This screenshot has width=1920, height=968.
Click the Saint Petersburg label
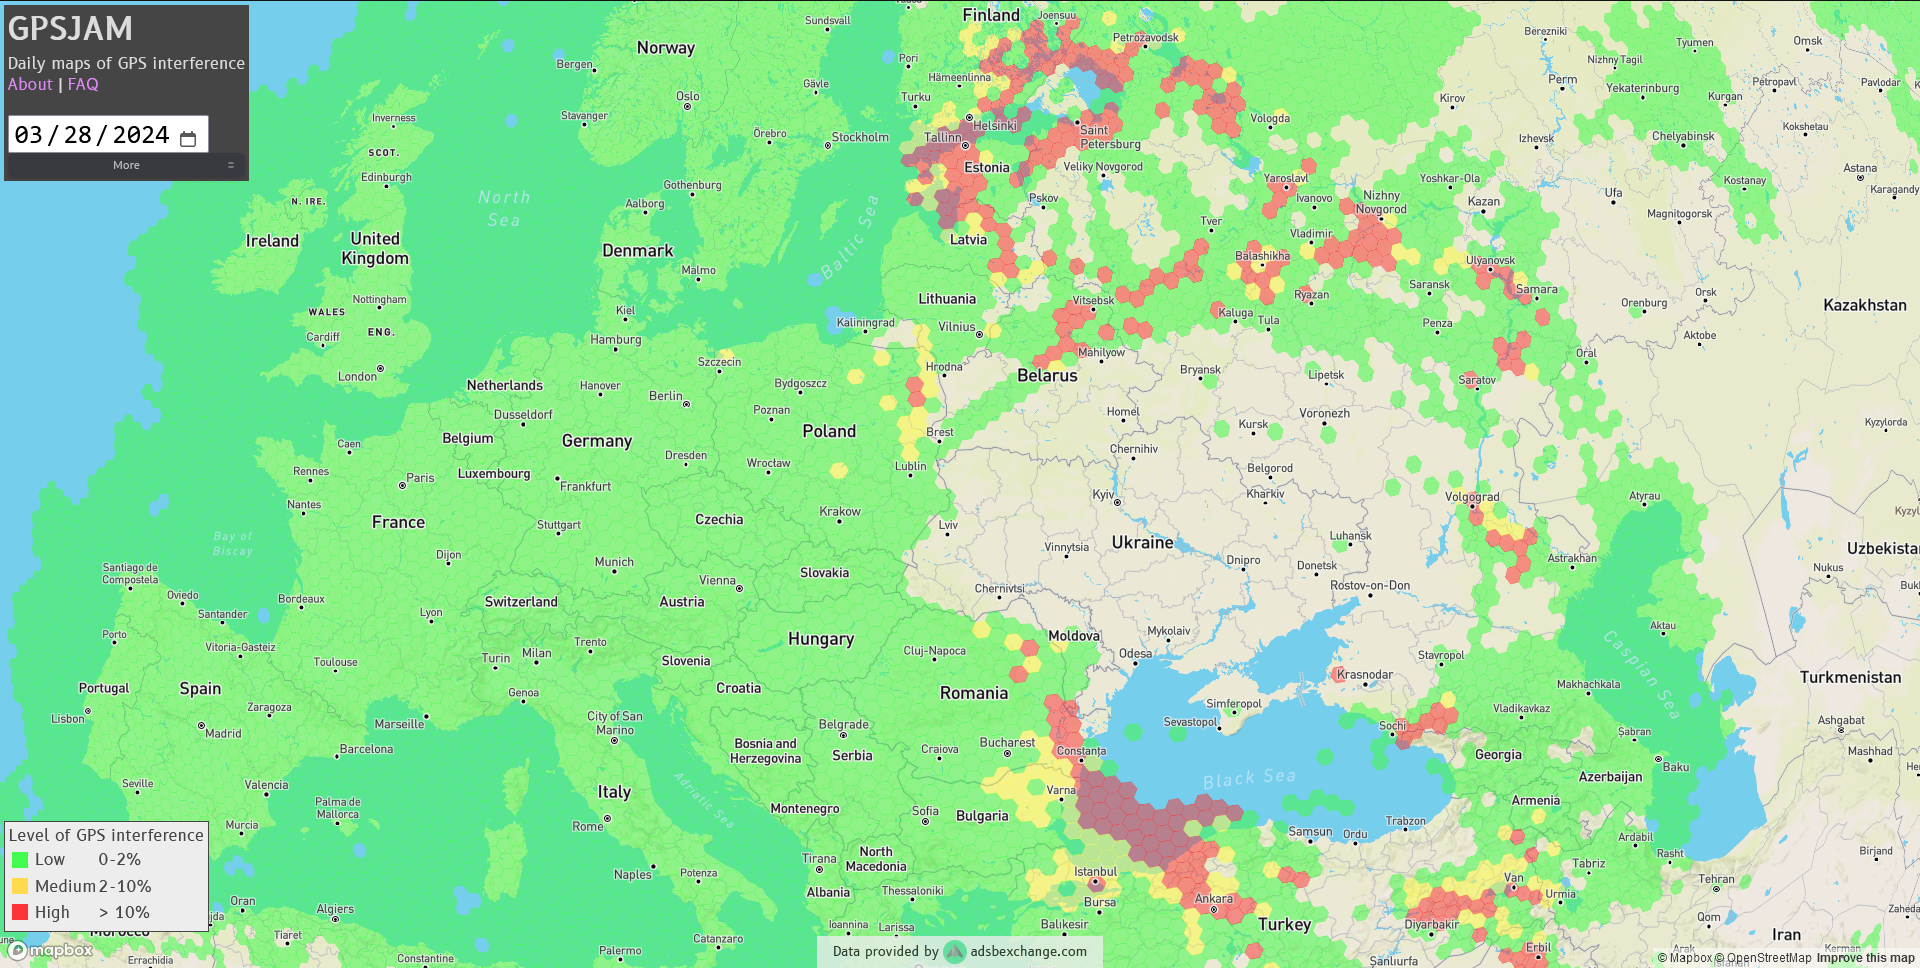click(1110, 137)
